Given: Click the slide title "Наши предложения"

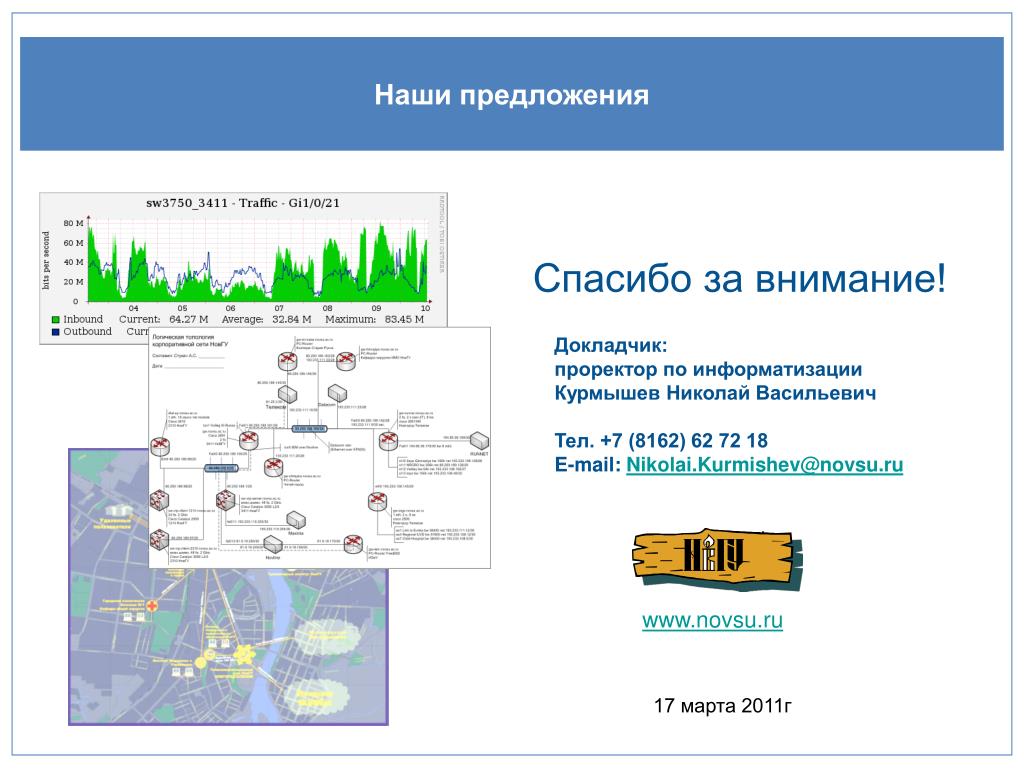Looking at the screenshot, I should point(511,95).
